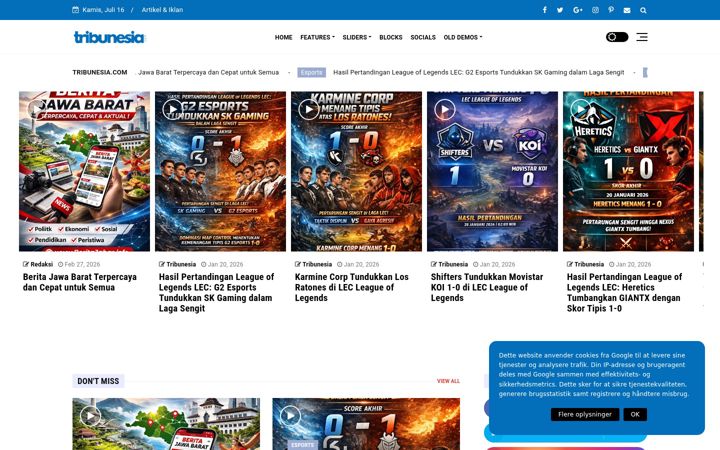Screen dimensions: 720x450
Task: Open the SOCIALS menu item
Action: (x=423, y=37)
